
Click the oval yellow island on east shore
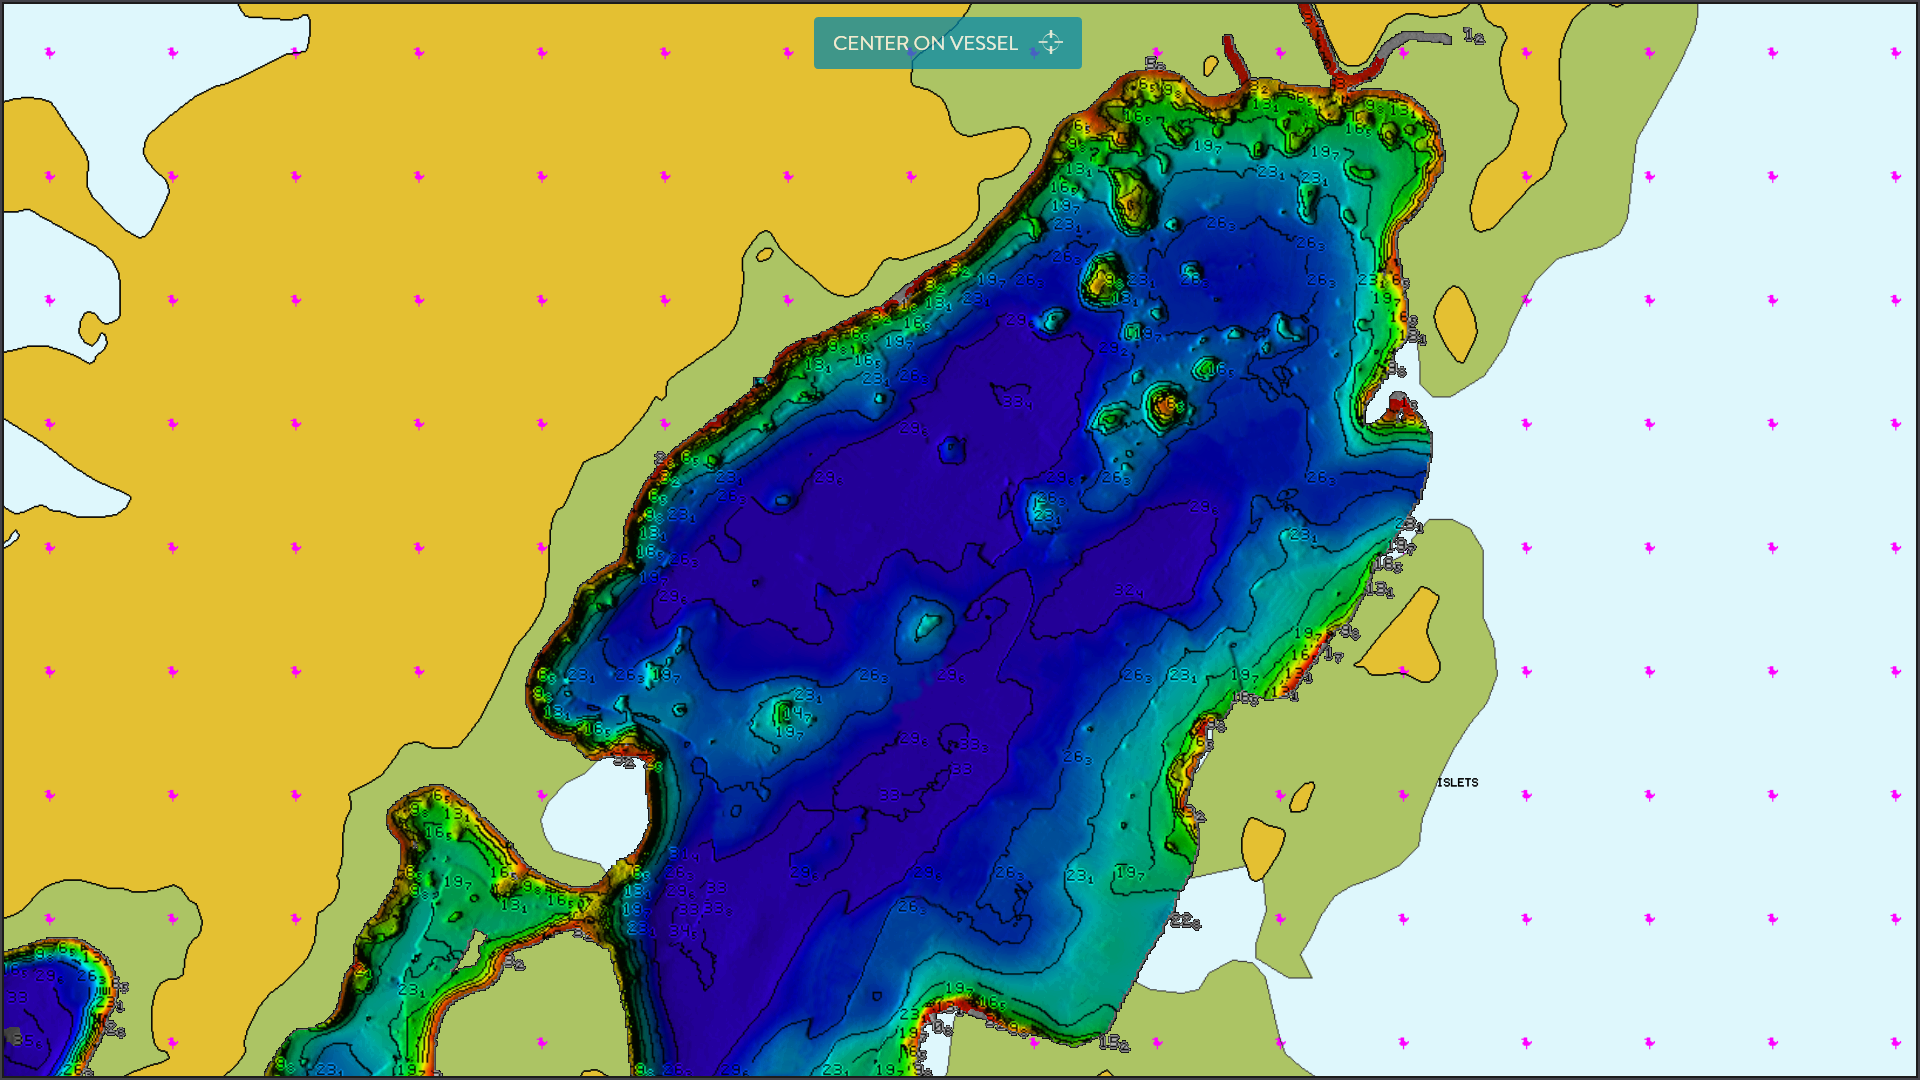pos(1455,324)
